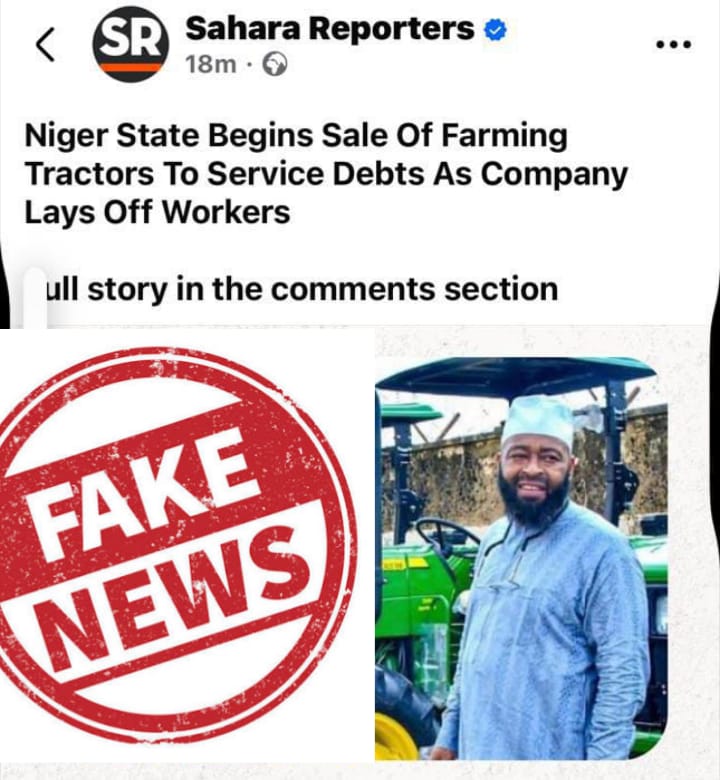Open the SR profile picture logo
This screenshot has width=720, height=780.
pyautogui.click(x=130, y=44)
